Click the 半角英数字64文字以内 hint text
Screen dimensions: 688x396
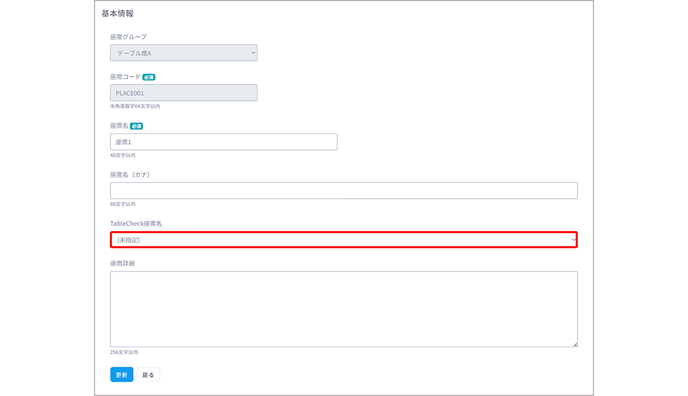click(135, 106)
